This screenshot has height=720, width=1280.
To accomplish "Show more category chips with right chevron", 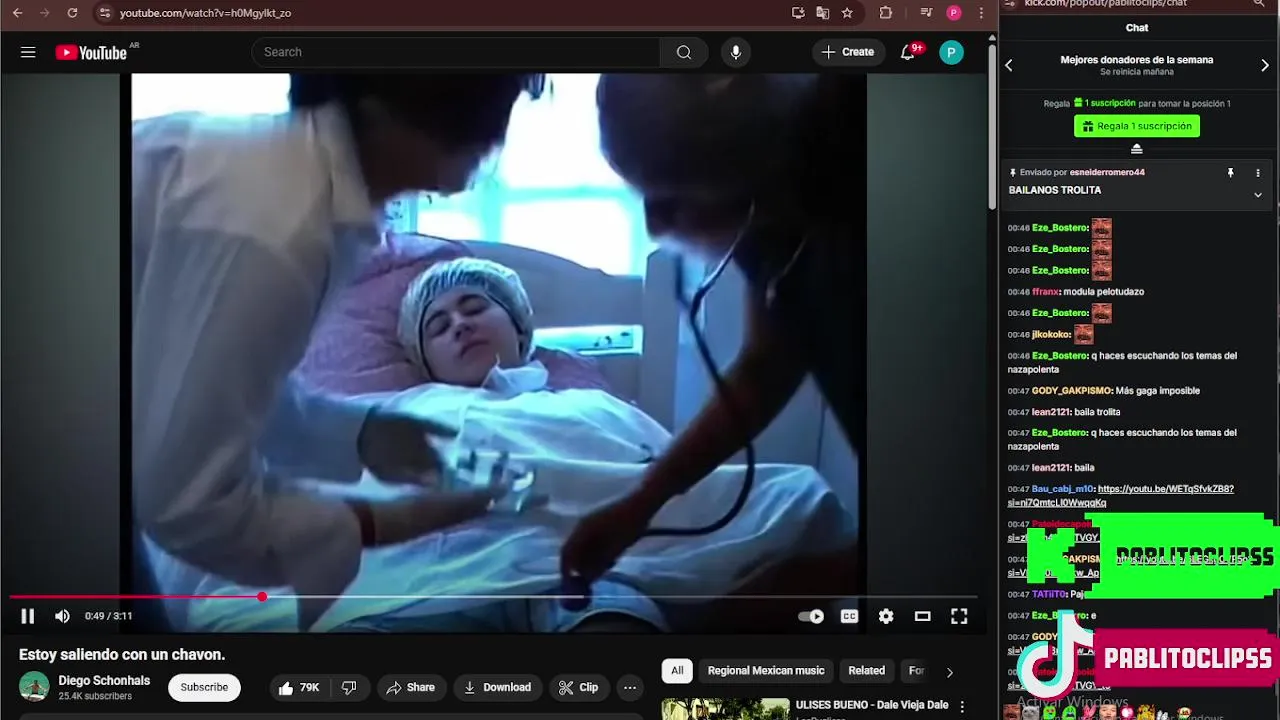I will pyautogui.click(x=949, y=672).
